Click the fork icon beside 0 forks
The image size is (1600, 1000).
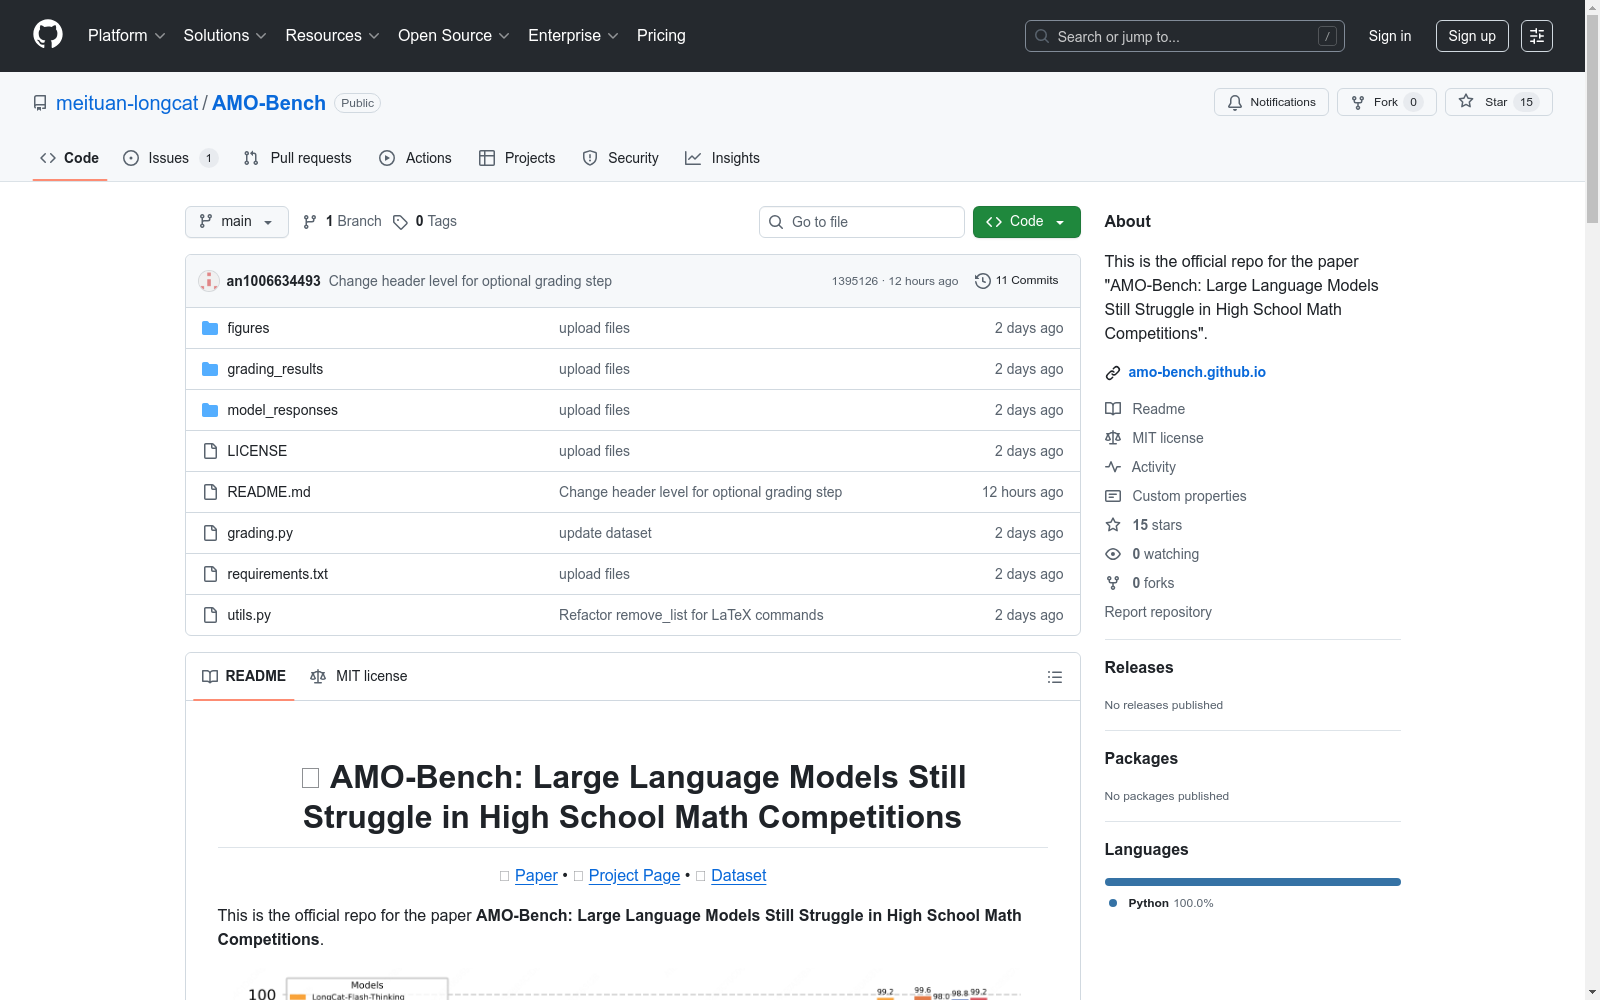click(1113, 583)
